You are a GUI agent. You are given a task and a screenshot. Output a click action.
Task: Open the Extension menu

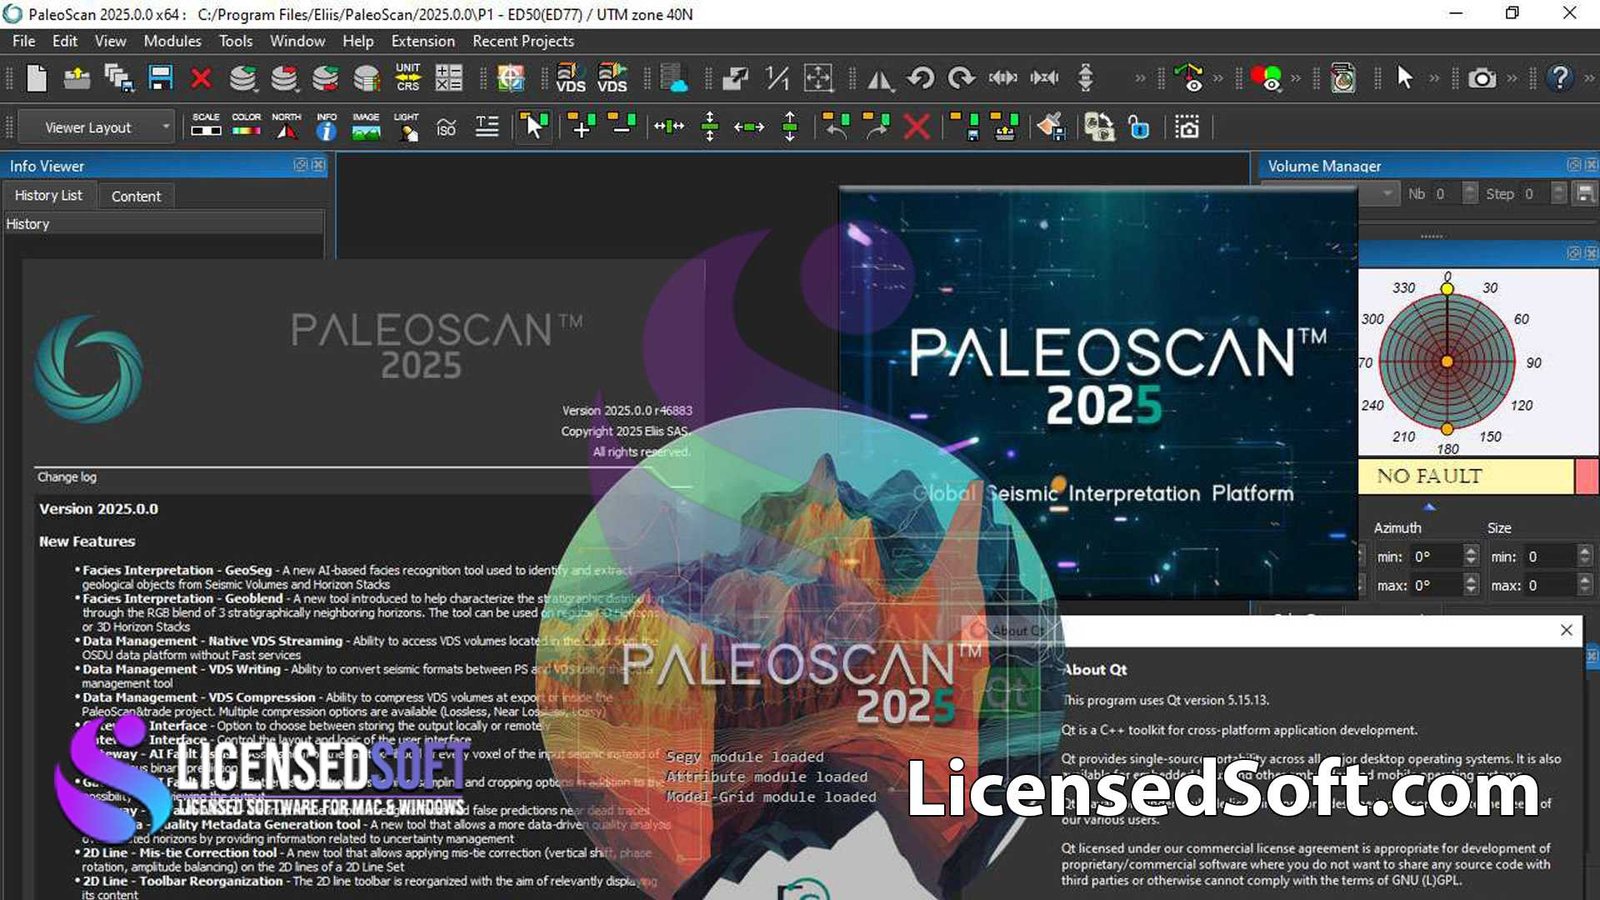click(x=423, y=41)
